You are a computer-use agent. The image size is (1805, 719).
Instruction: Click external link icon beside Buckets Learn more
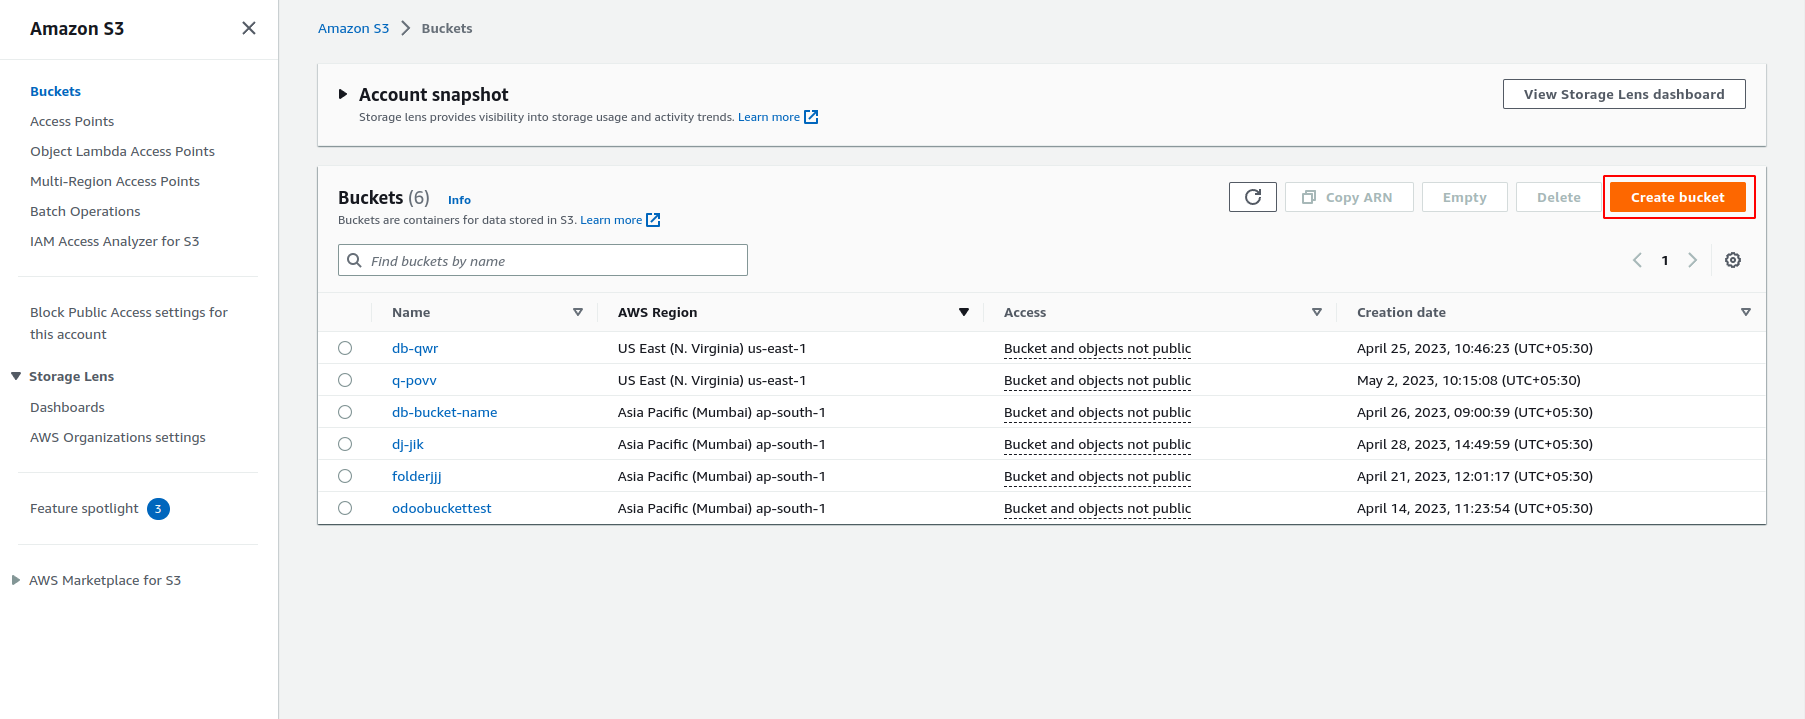click(653, 220)
